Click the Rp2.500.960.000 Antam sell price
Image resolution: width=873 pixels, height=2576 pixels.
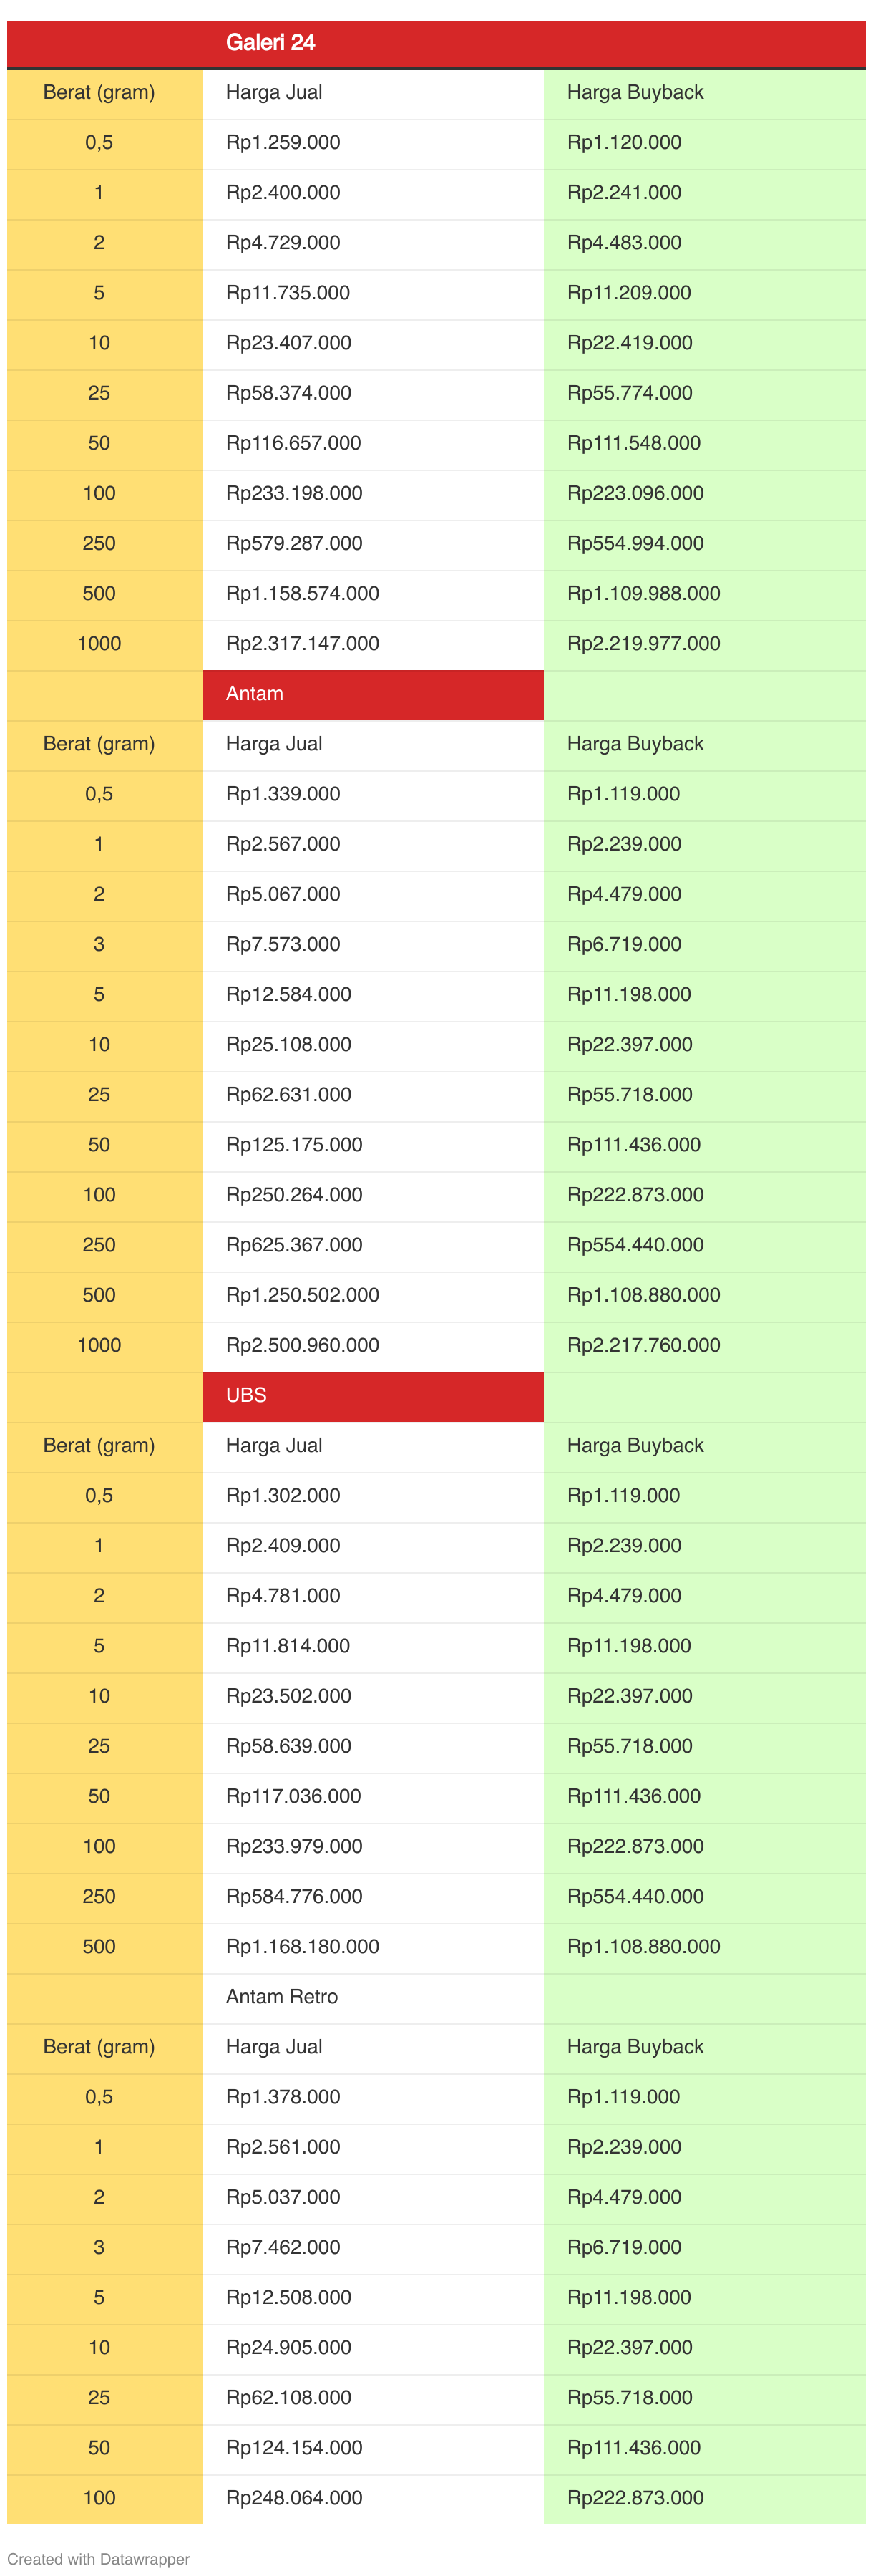pyautogui.click(x=302, y=1345)
